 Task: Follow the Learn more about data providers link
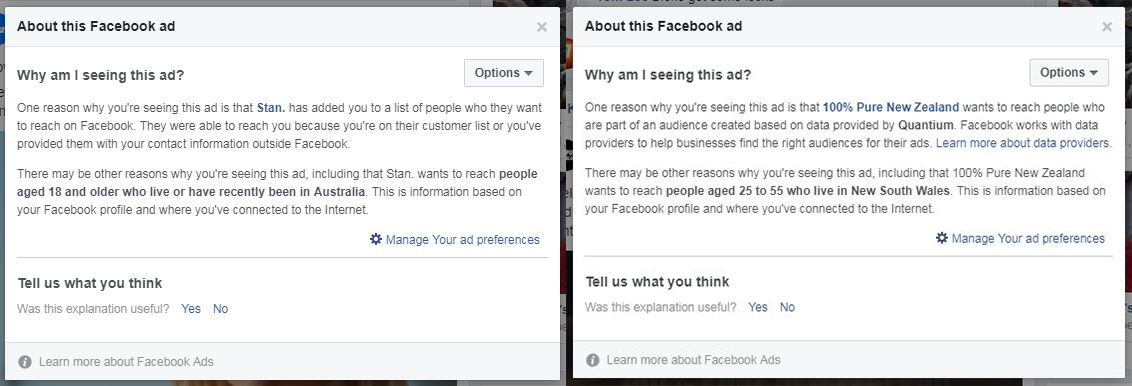click(1024, 143)
